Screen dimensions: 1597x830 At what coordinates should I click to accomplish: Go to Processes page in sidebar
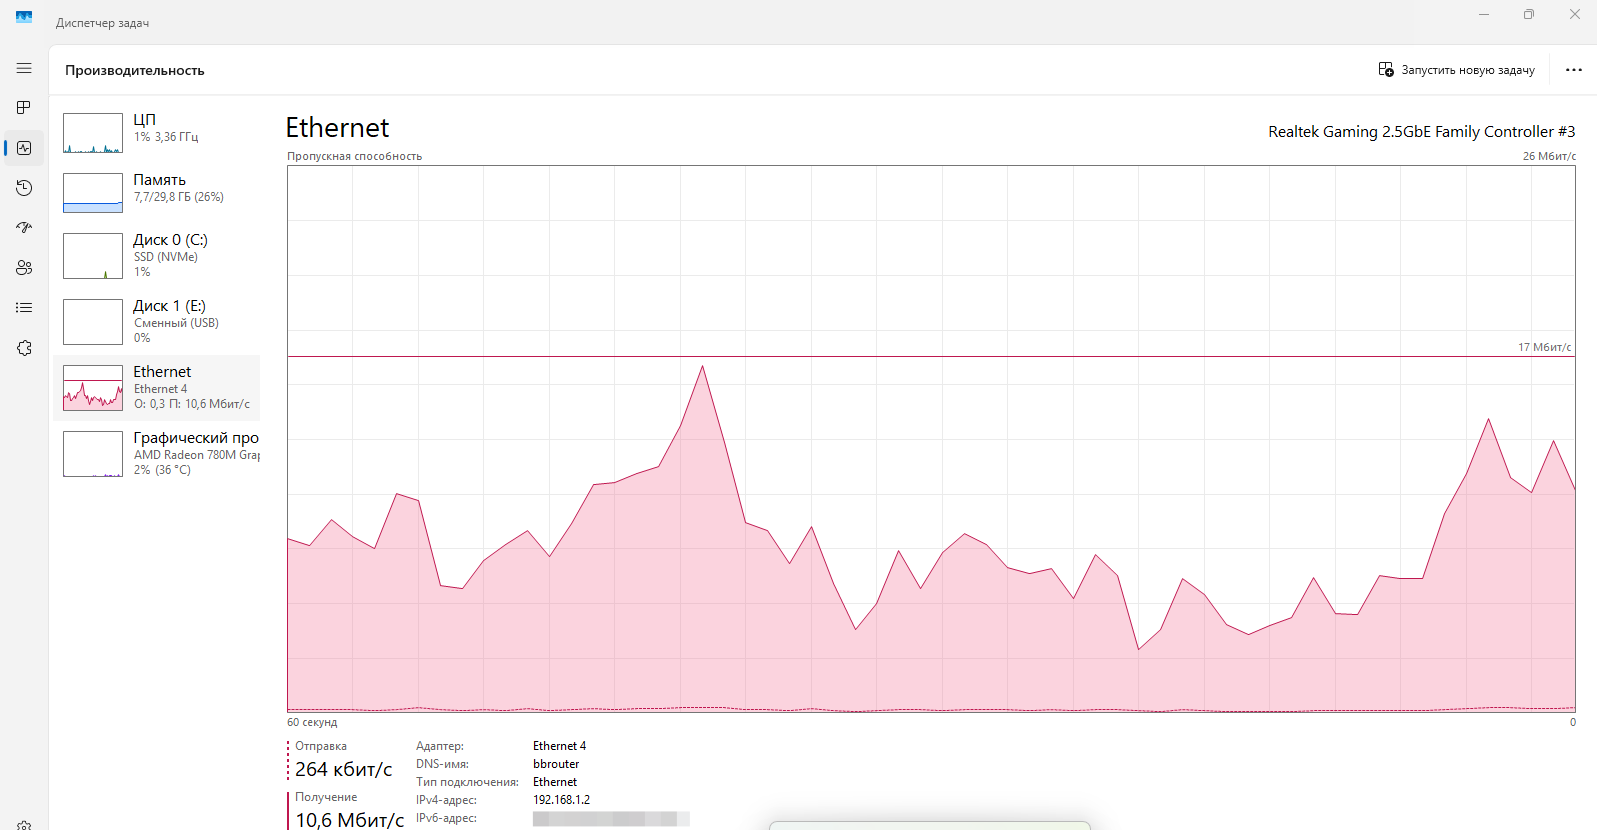(24, 108)
